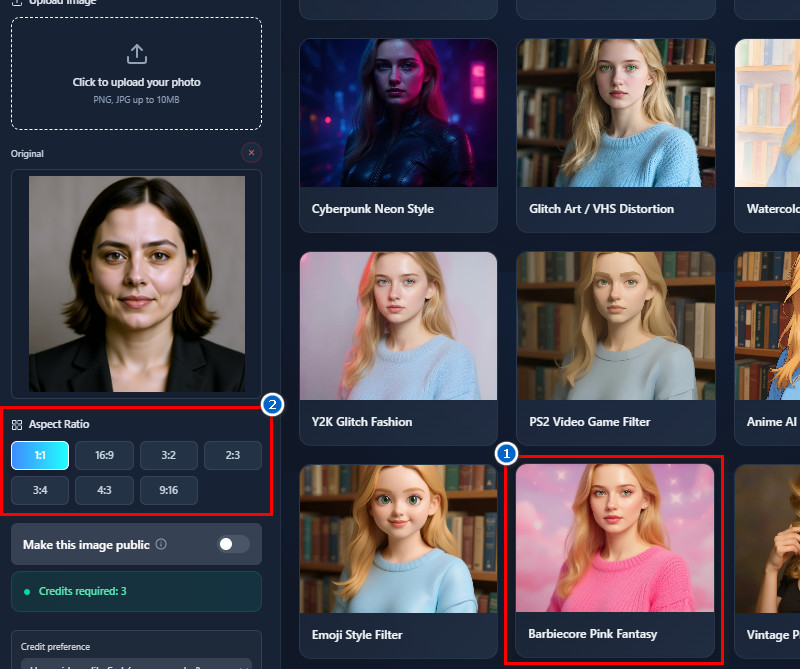Open the Watercolor style card
Viewport: 800px width, 669px height.
coord(767,135)
